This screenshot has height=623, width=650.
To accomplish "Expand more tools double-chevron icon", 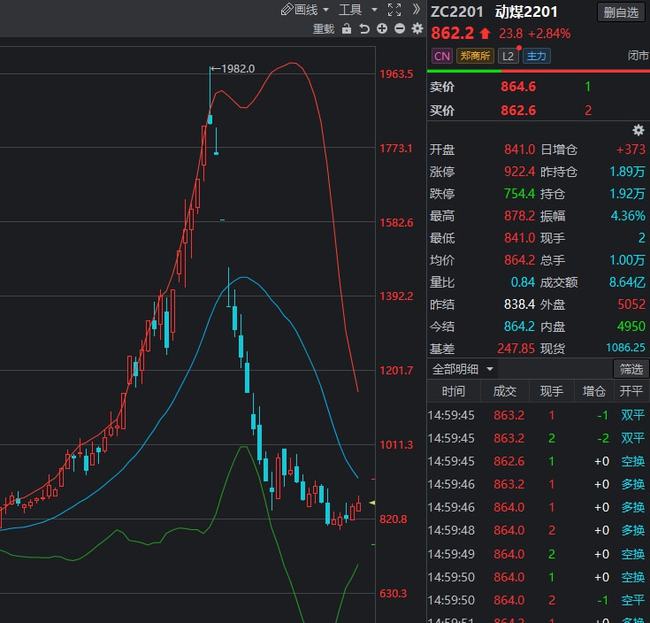I will pos(416,9).
